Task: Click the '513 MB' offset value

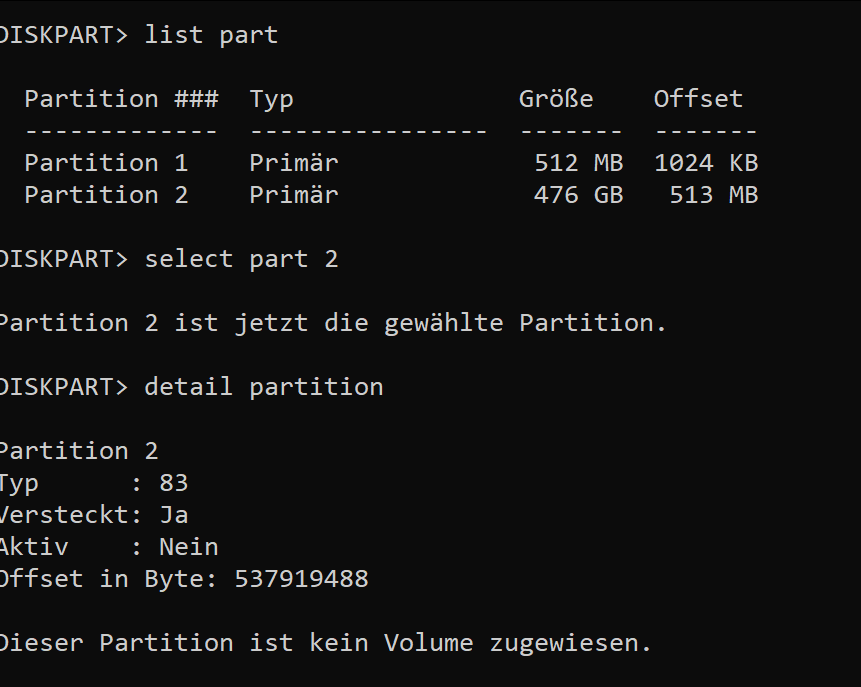Action: [x=713, y=195]
